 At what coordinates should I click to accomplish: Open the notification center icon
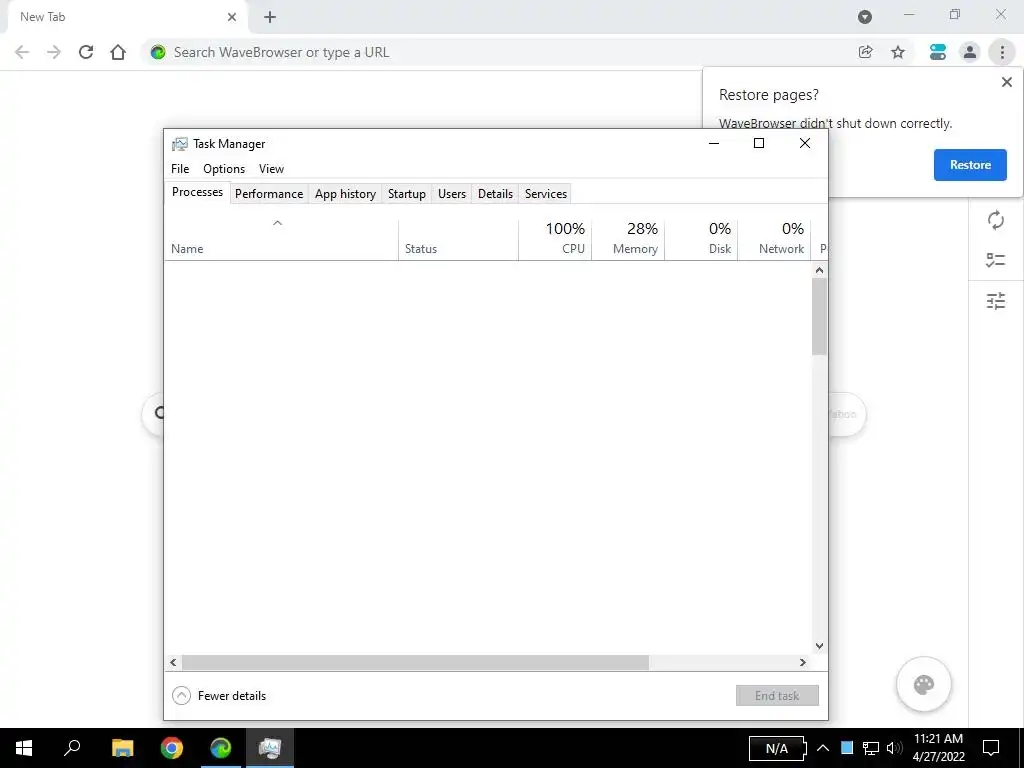click(x=991, y=748)
